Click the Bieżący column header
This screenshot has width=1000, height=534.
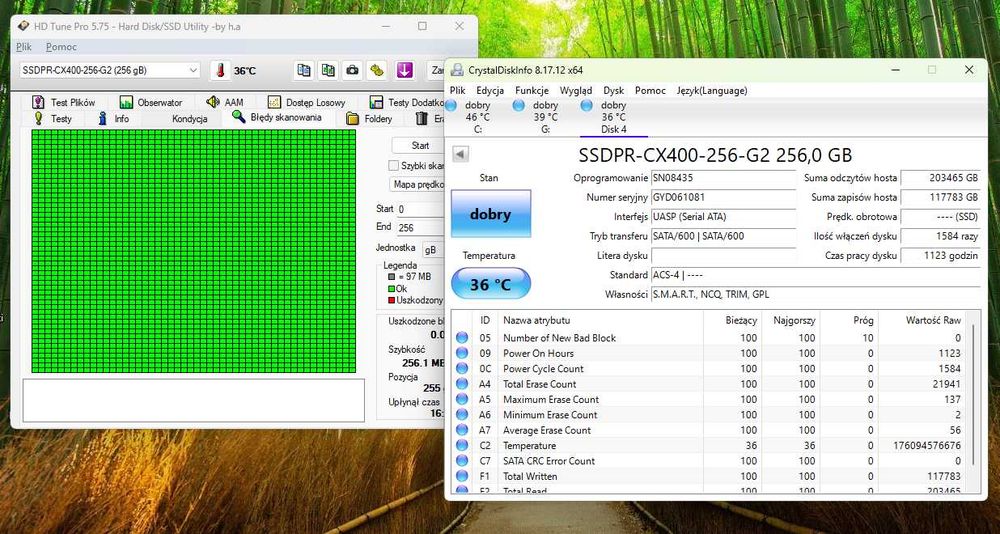(x=732, y=320)
